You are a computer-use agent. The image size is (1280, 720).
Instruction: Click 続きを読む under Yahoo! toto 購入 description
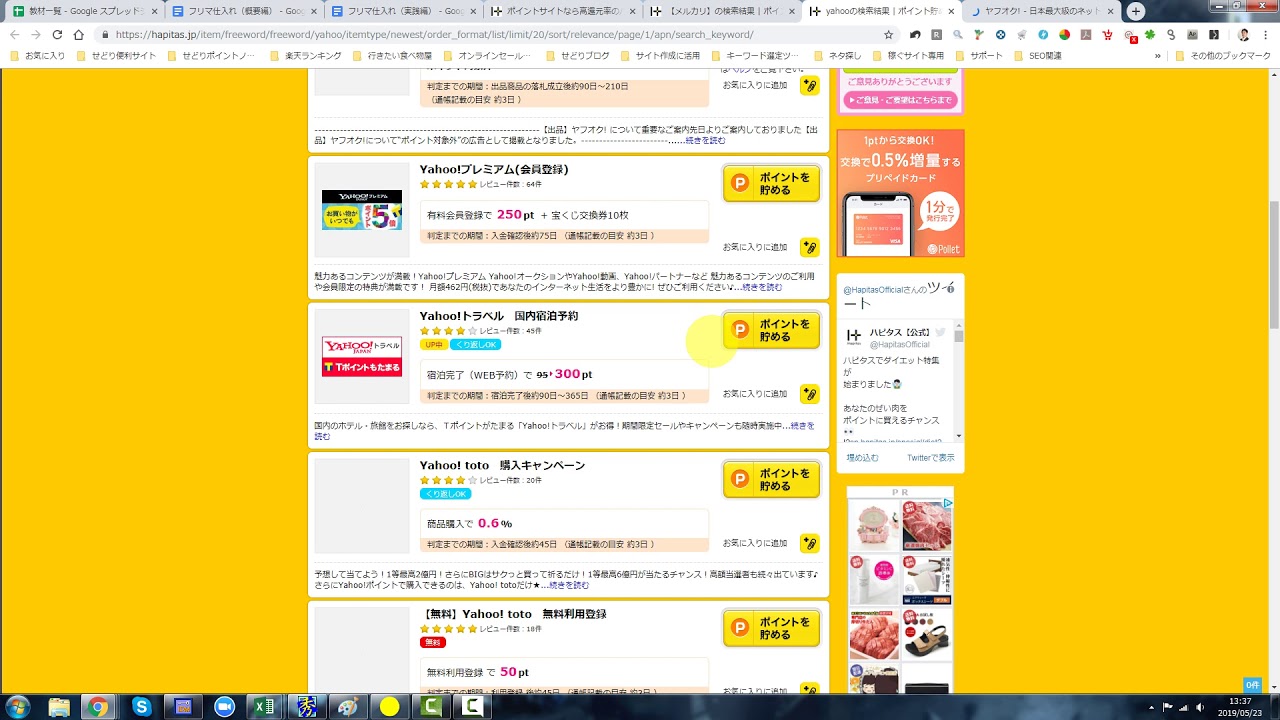569,585
